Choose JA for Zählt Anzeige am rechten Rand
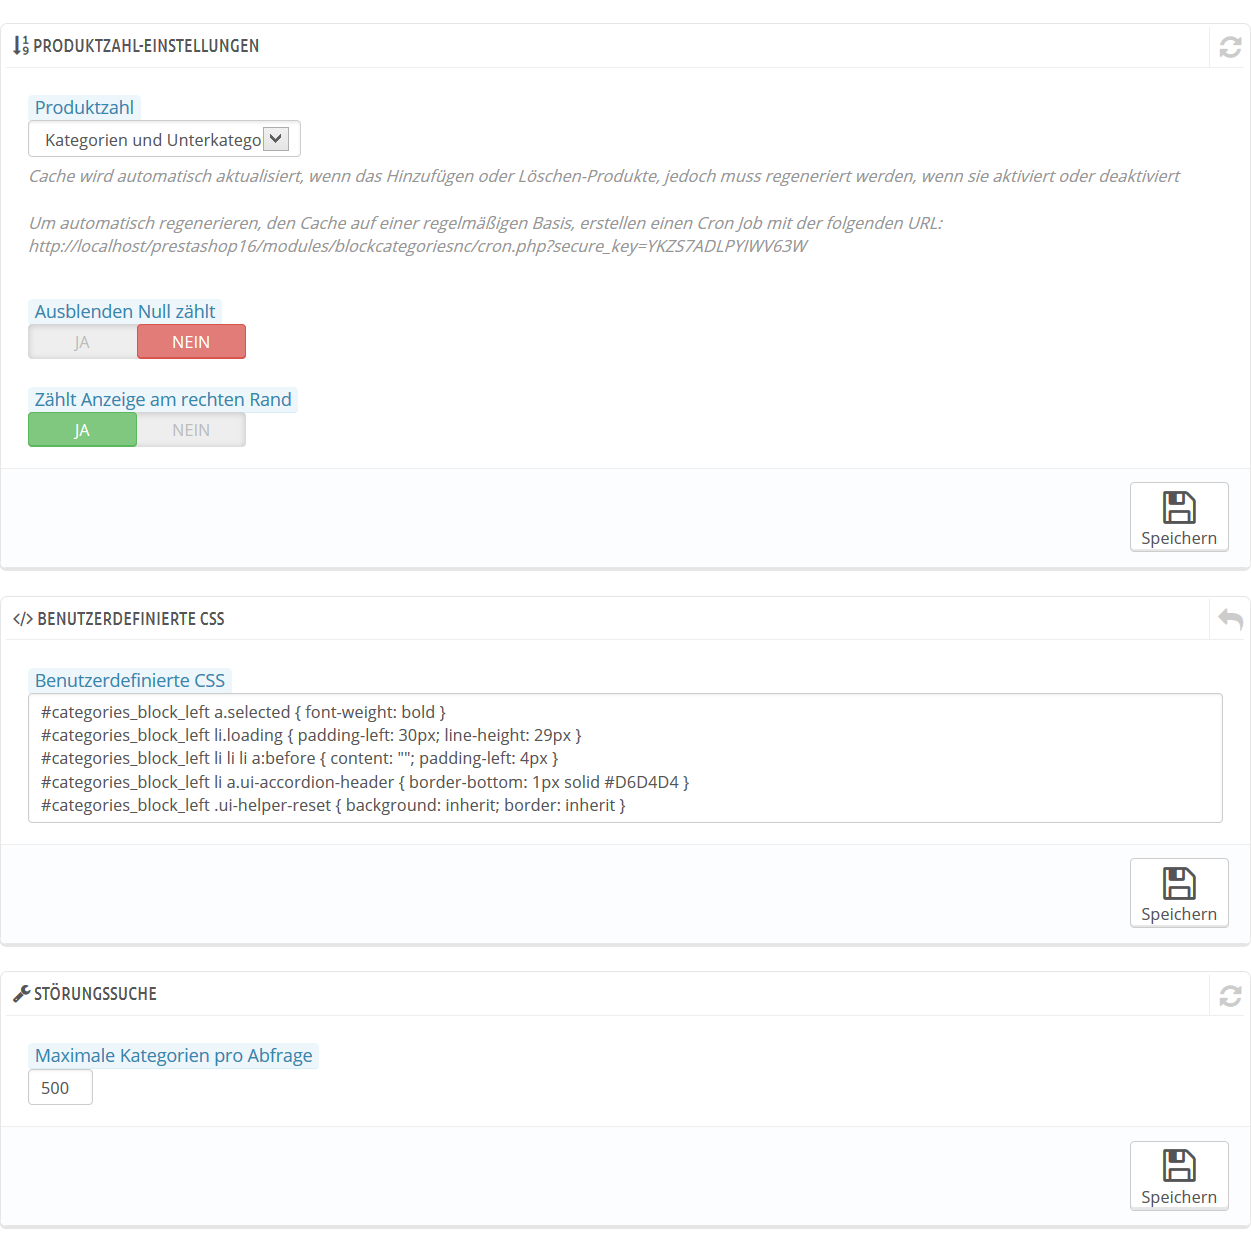 [x=83, y=430]
